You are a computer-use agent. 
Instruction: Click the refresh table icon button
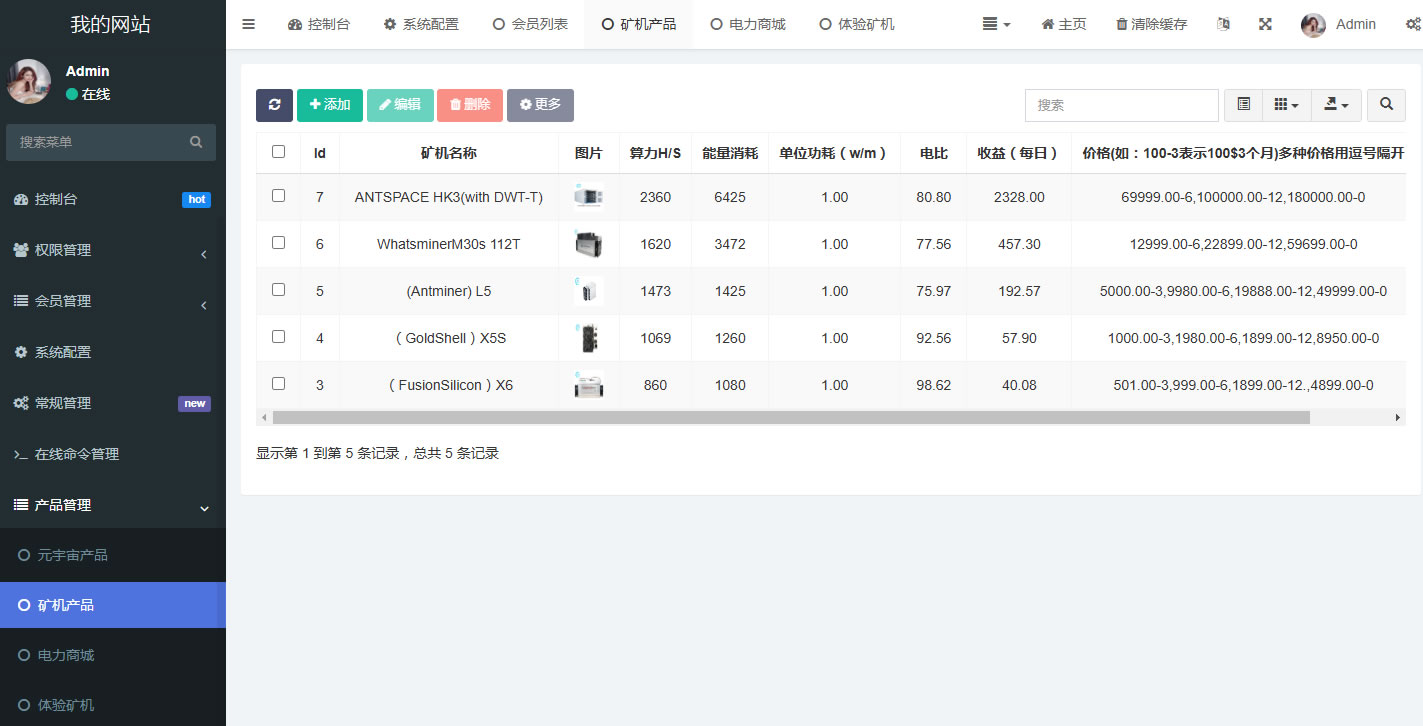[274, 105]
